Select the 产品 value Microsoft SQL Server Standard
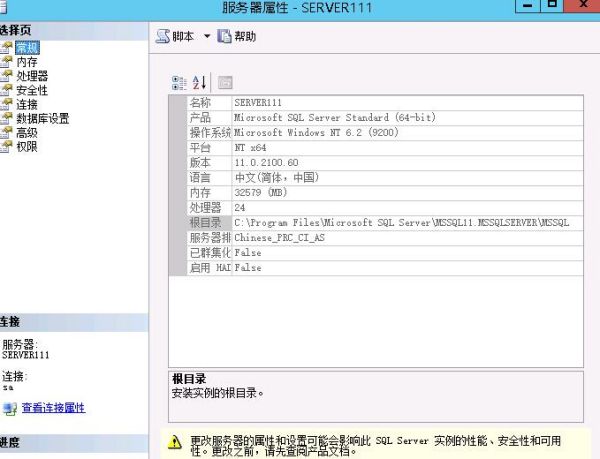The image size is (600, 459). [408, 117]
